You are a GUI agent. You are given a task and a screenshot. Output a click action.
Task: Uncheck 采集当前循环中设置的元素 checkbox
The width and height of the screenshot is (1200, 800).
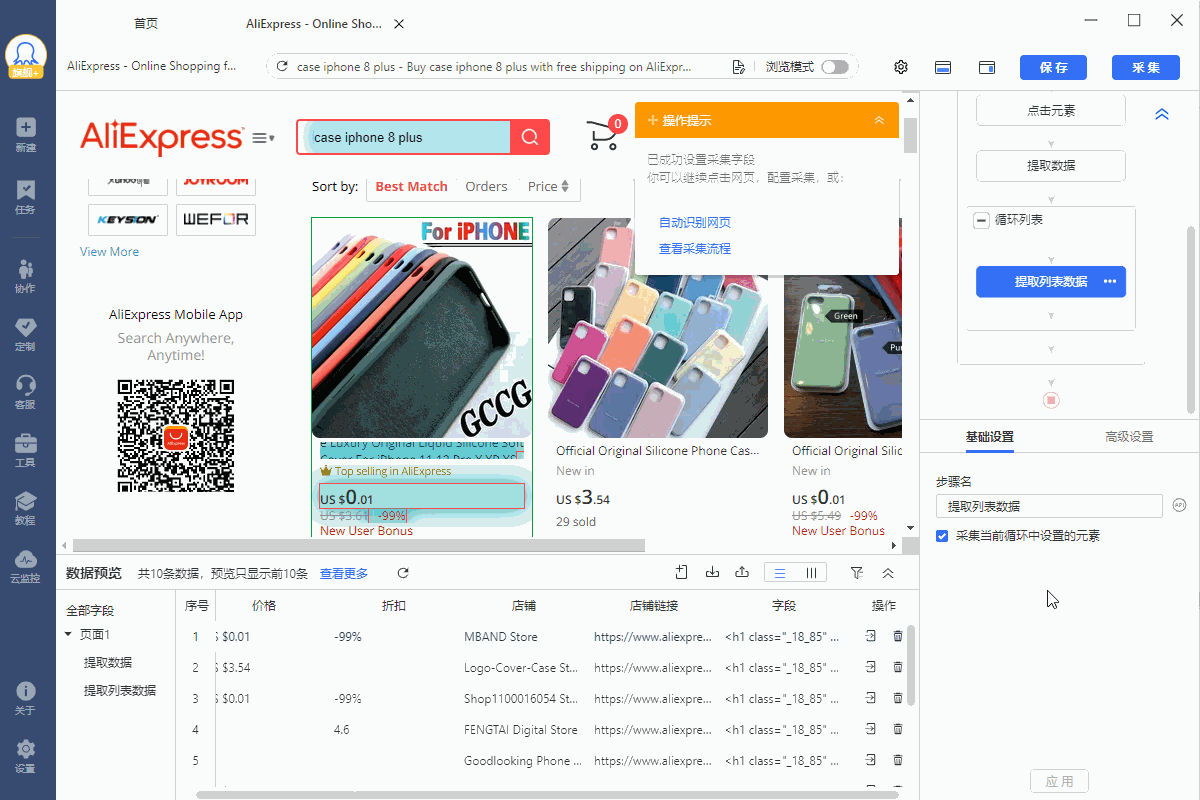coord(942,536)
